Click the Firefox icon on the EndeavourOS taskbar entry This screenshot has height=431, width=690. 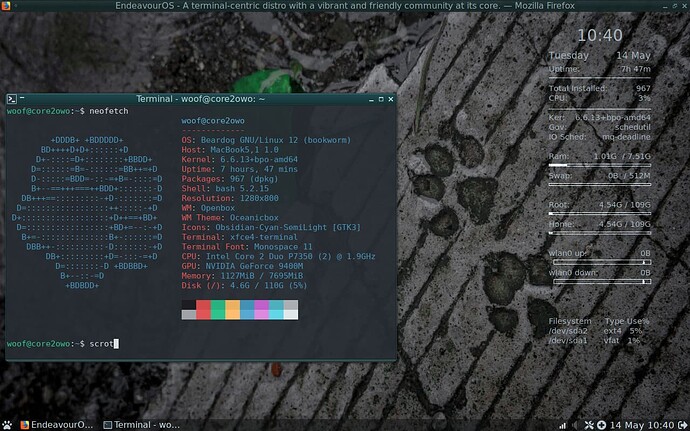click(25, 423)
